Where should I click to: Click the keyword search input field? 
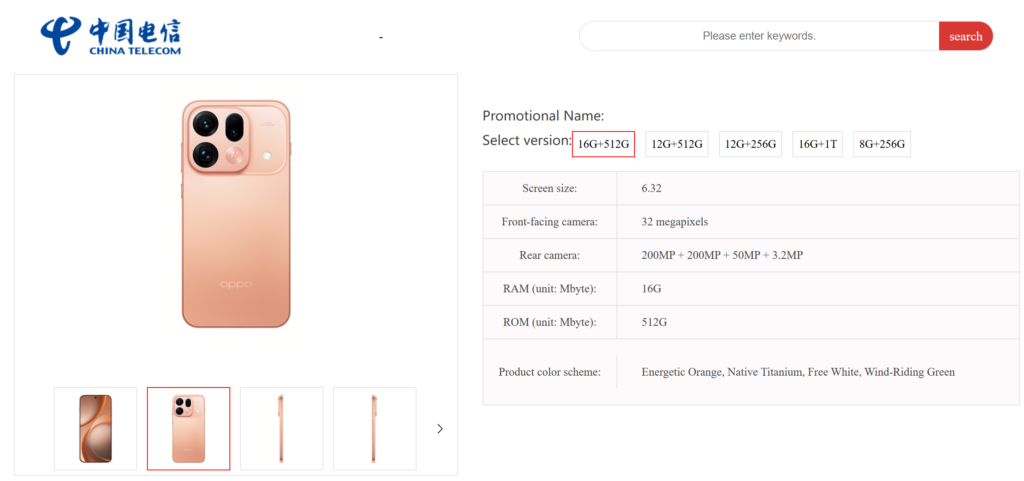(x=759, y=36)
